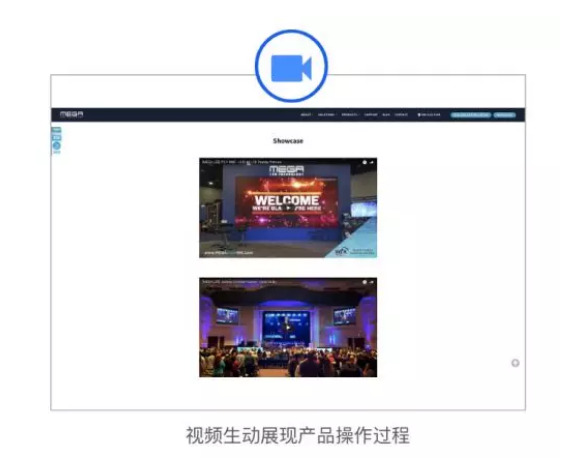Go to the Support nav item
The image size is (571, 464).
371,115
